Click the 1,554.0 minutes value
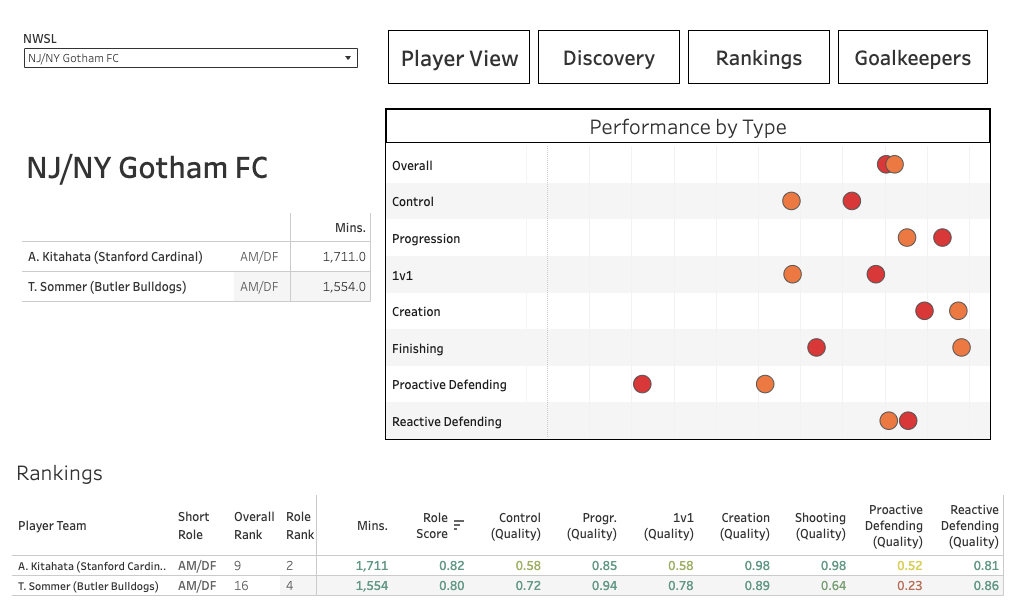Screen dimensions: 1028x608 [344, 287]
